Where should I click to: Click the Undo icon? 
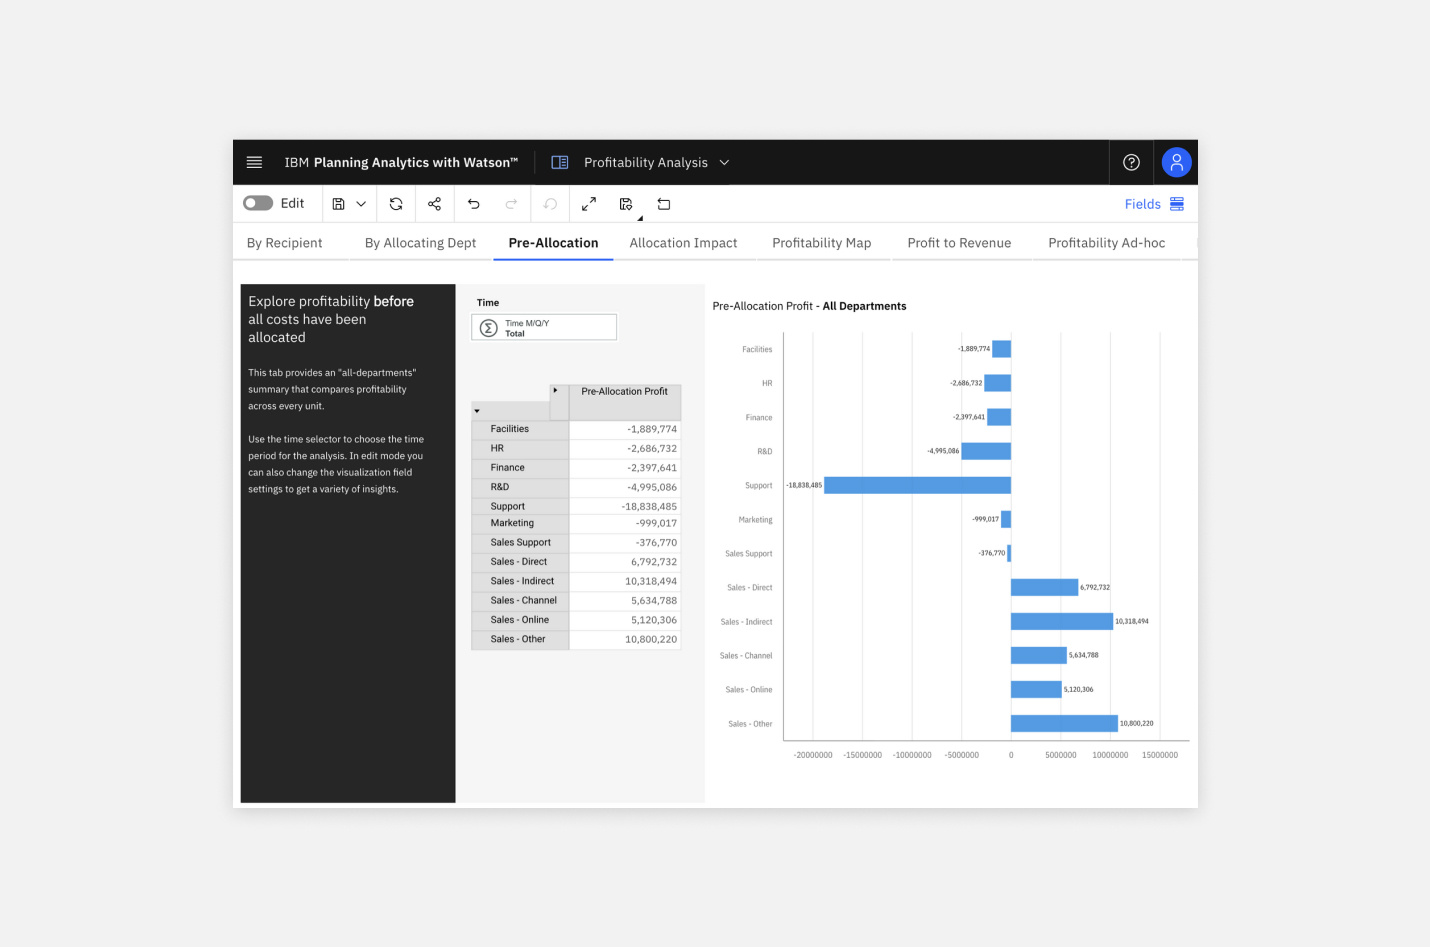point(473,203)
